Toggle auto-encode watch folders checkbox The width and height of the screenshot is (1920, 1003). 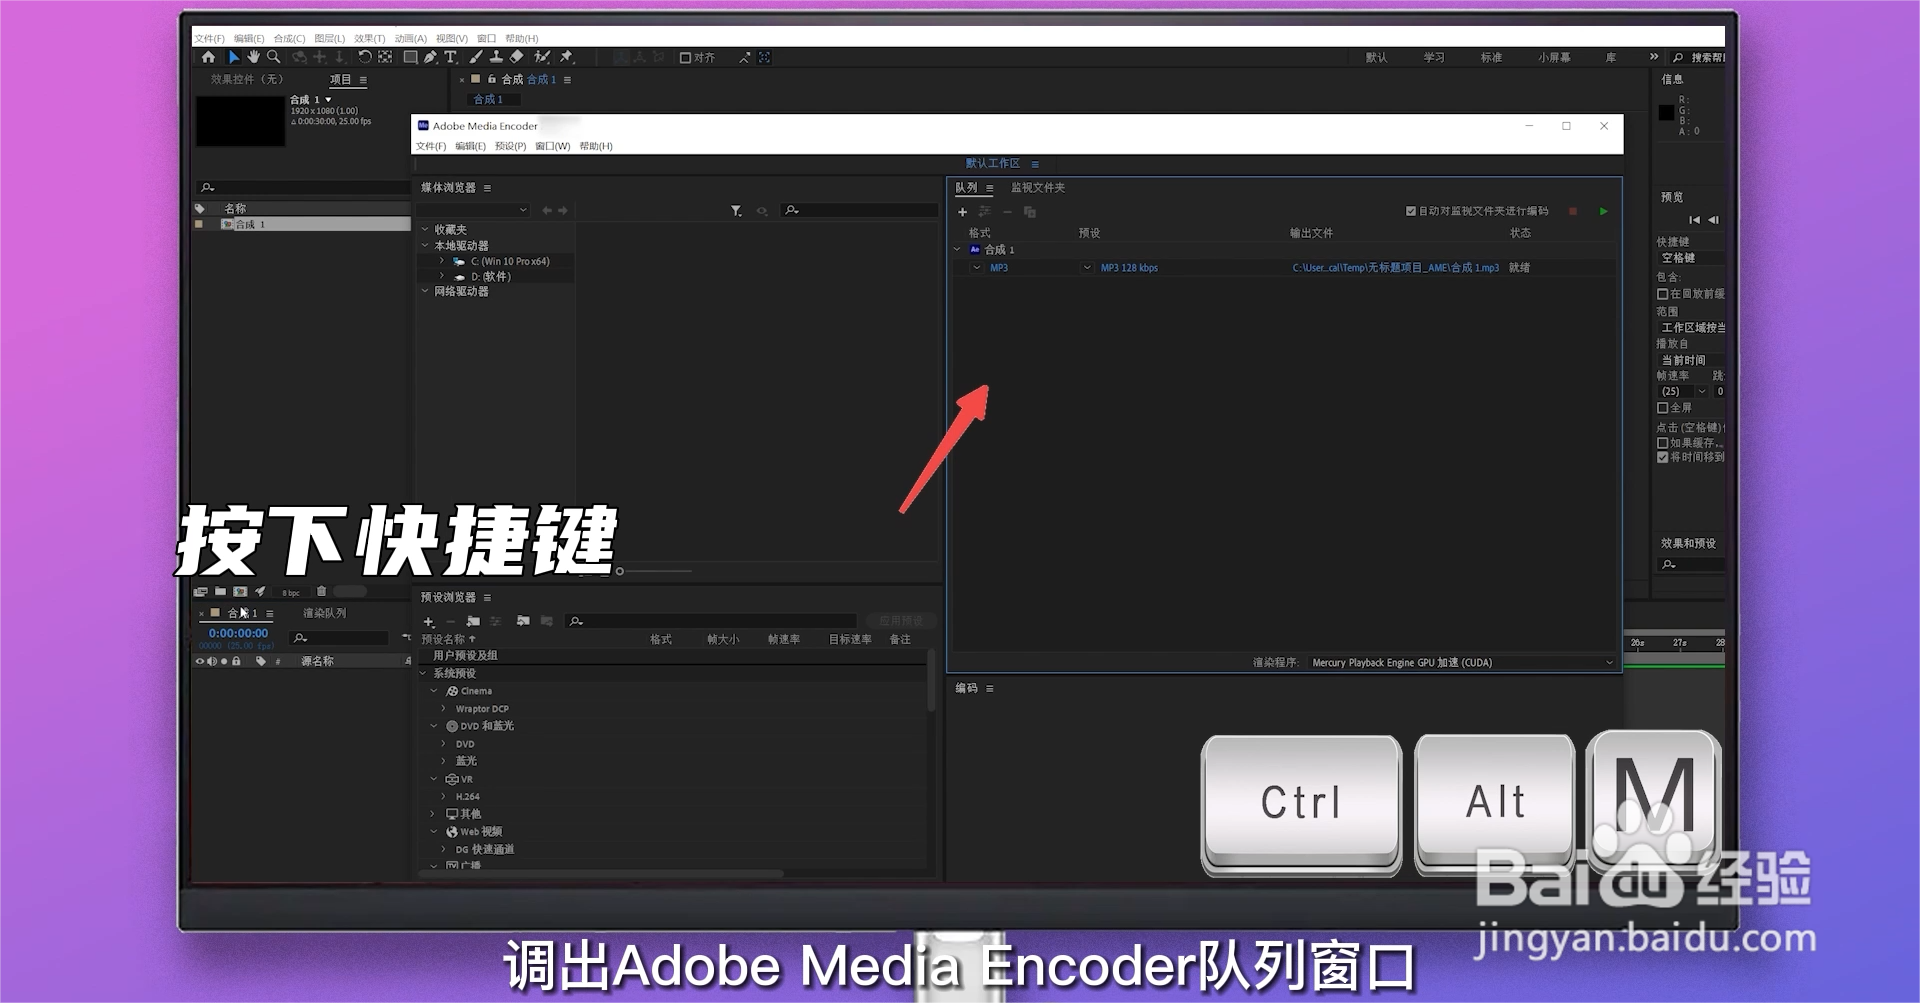1411,212
